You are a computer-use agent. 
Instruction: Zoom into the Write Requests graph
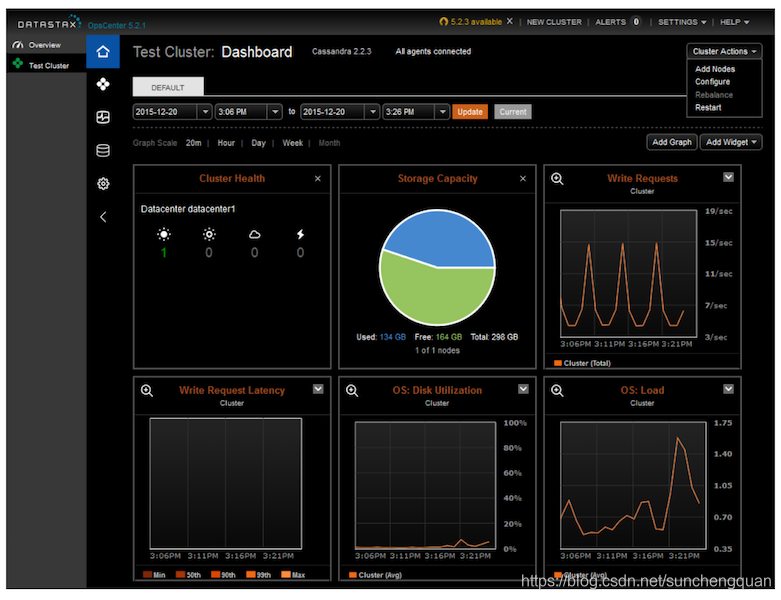pyautogui.click(x=557, y=178)
